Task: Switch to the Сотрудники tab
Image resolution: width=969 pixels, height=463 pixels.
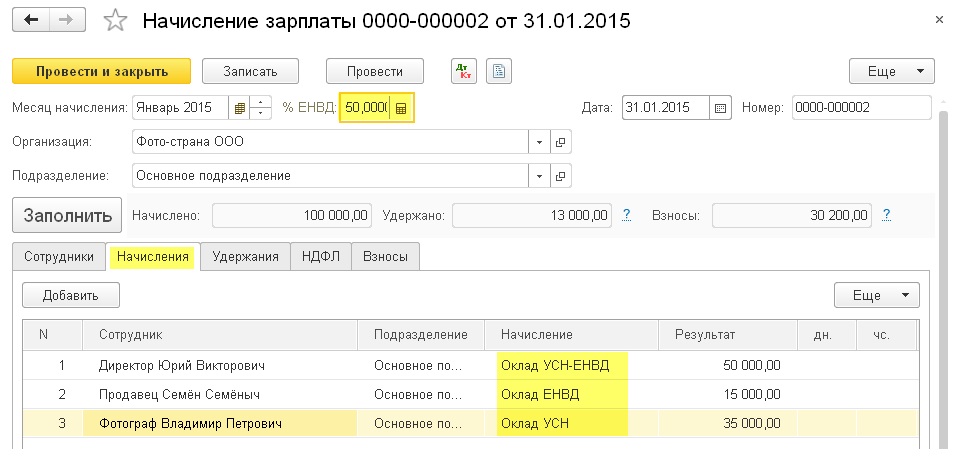Action: tap(59, 257)
